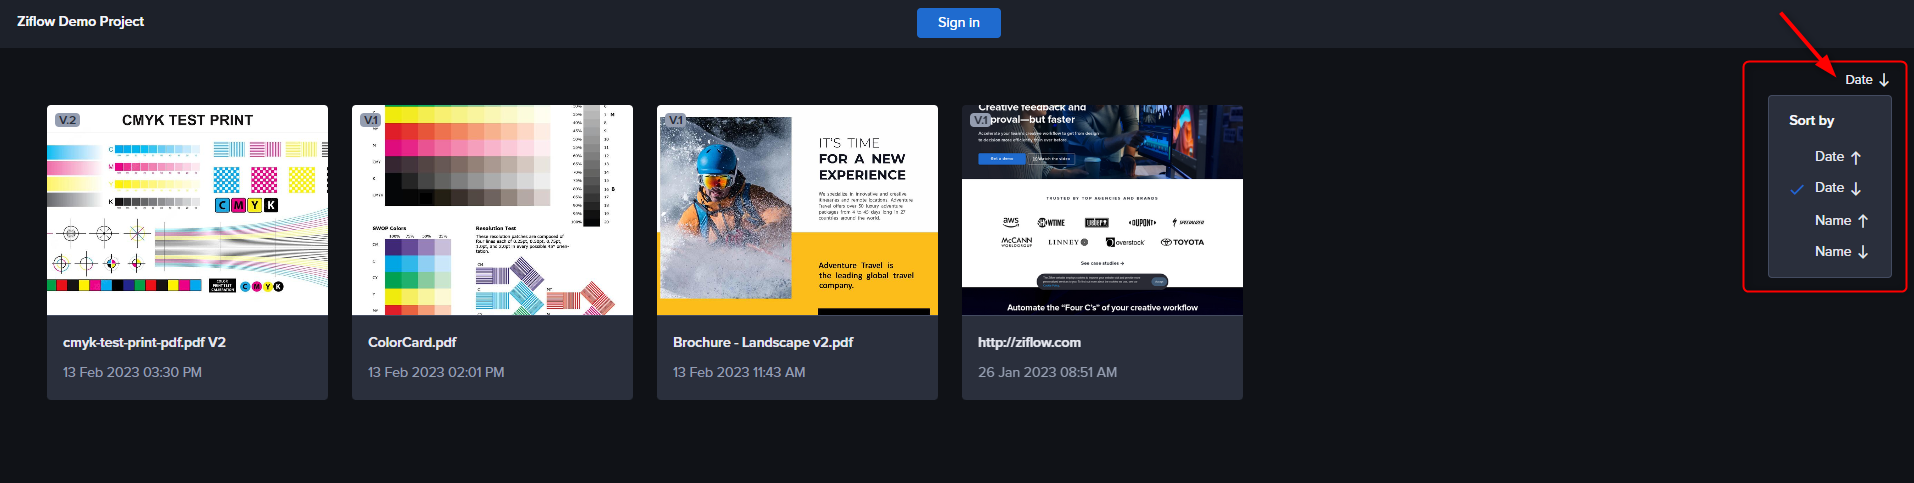Sort by Date ascending
Image resolution: width=1914 pixels, height=483 pixels.
1837,157
